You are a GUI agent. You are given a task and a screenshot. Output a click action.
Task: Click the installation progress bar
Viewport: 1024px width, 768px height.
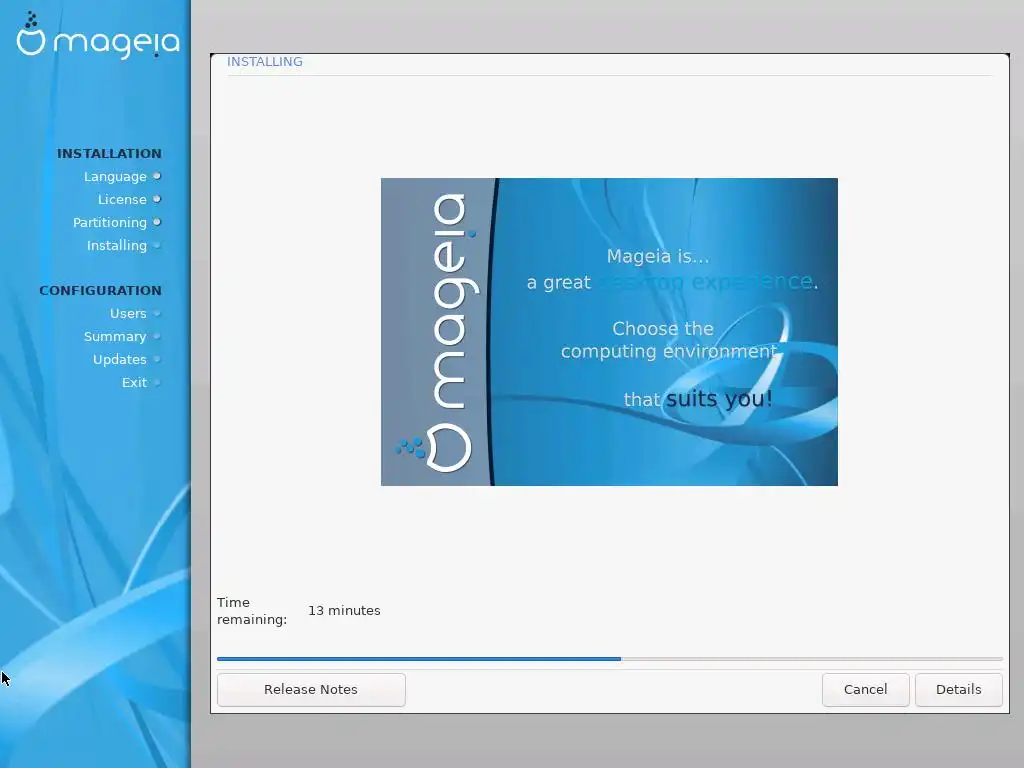[x=609, y=659]
